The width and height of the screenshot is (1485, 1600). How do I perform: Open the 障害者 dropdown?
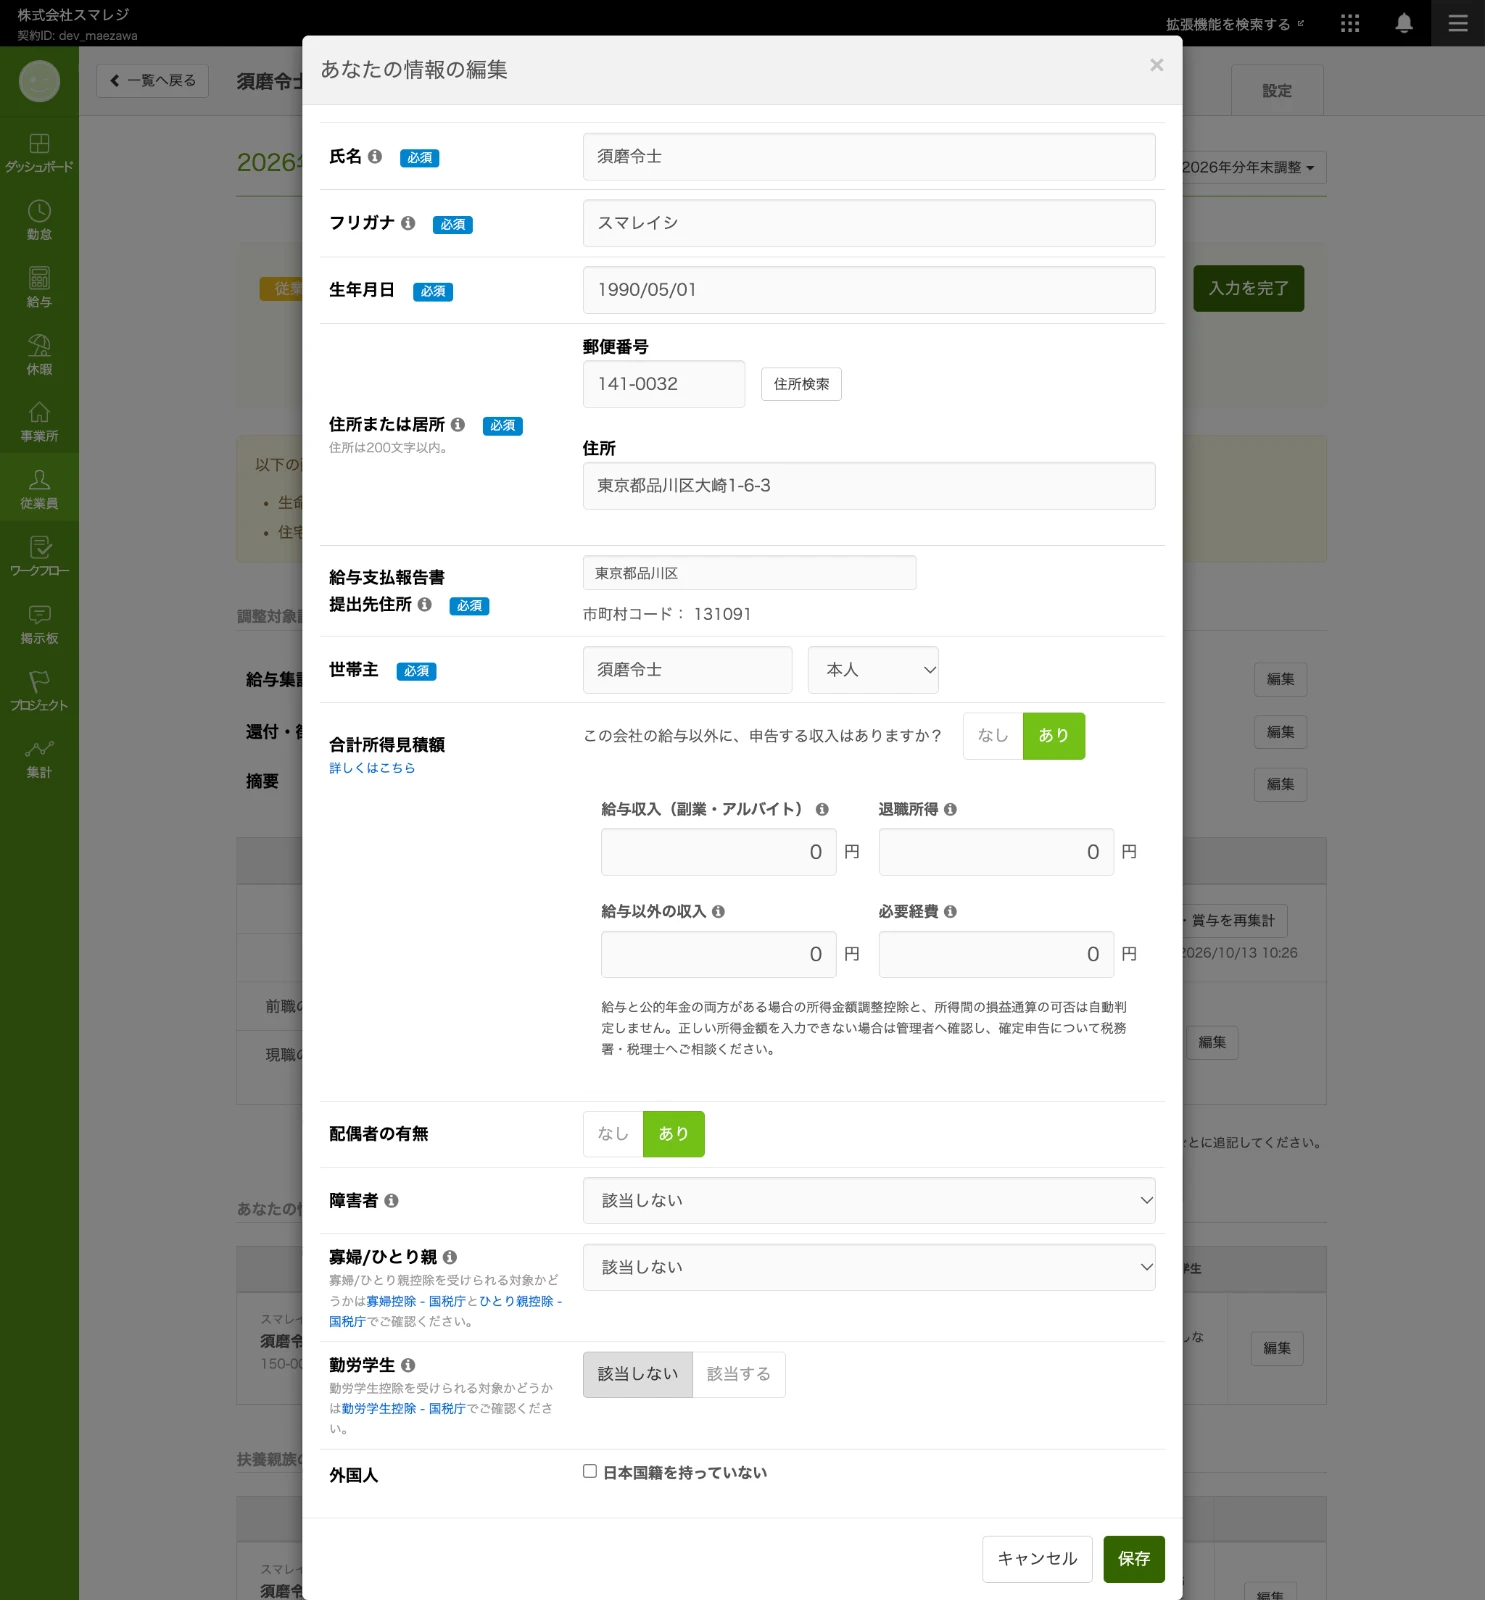[869, 1200]
